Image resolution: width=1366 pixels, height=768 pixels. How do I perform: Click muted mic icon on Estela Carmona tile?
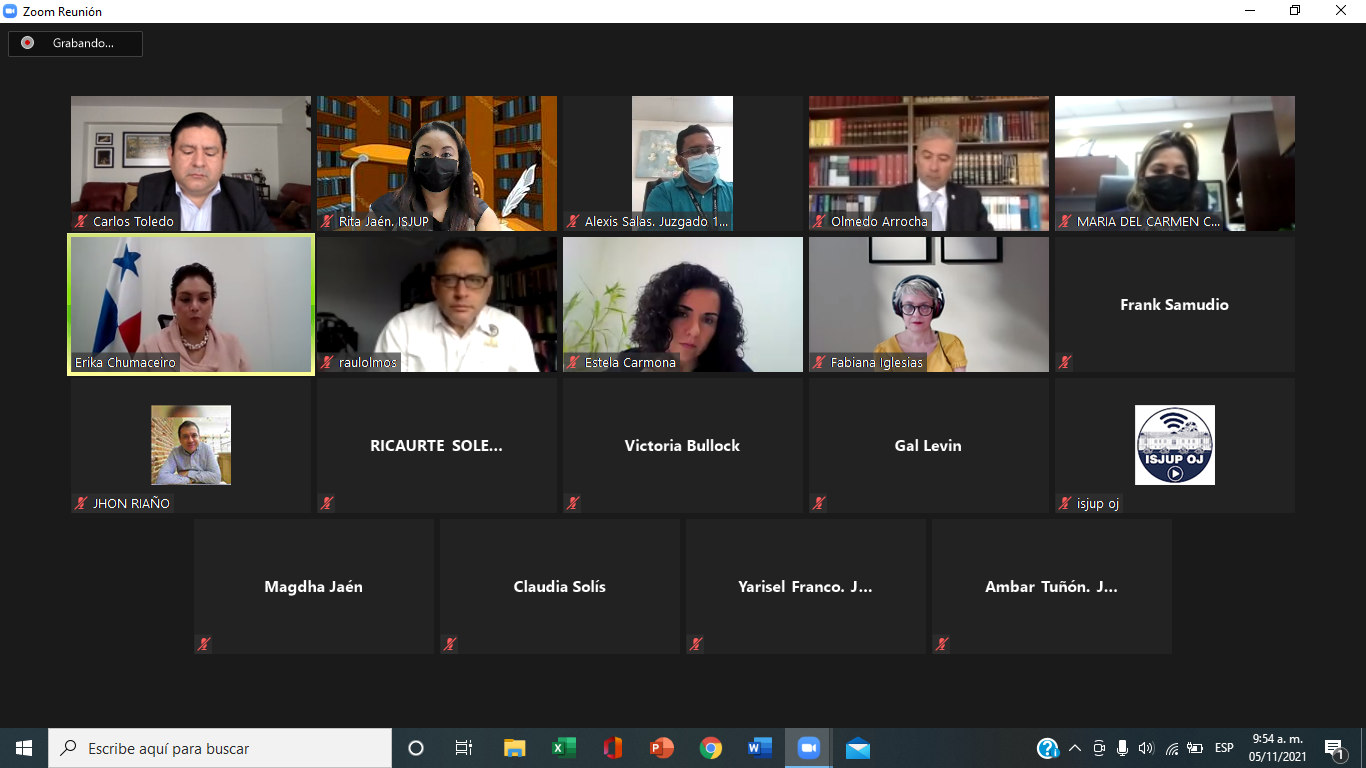coord(573,363)
